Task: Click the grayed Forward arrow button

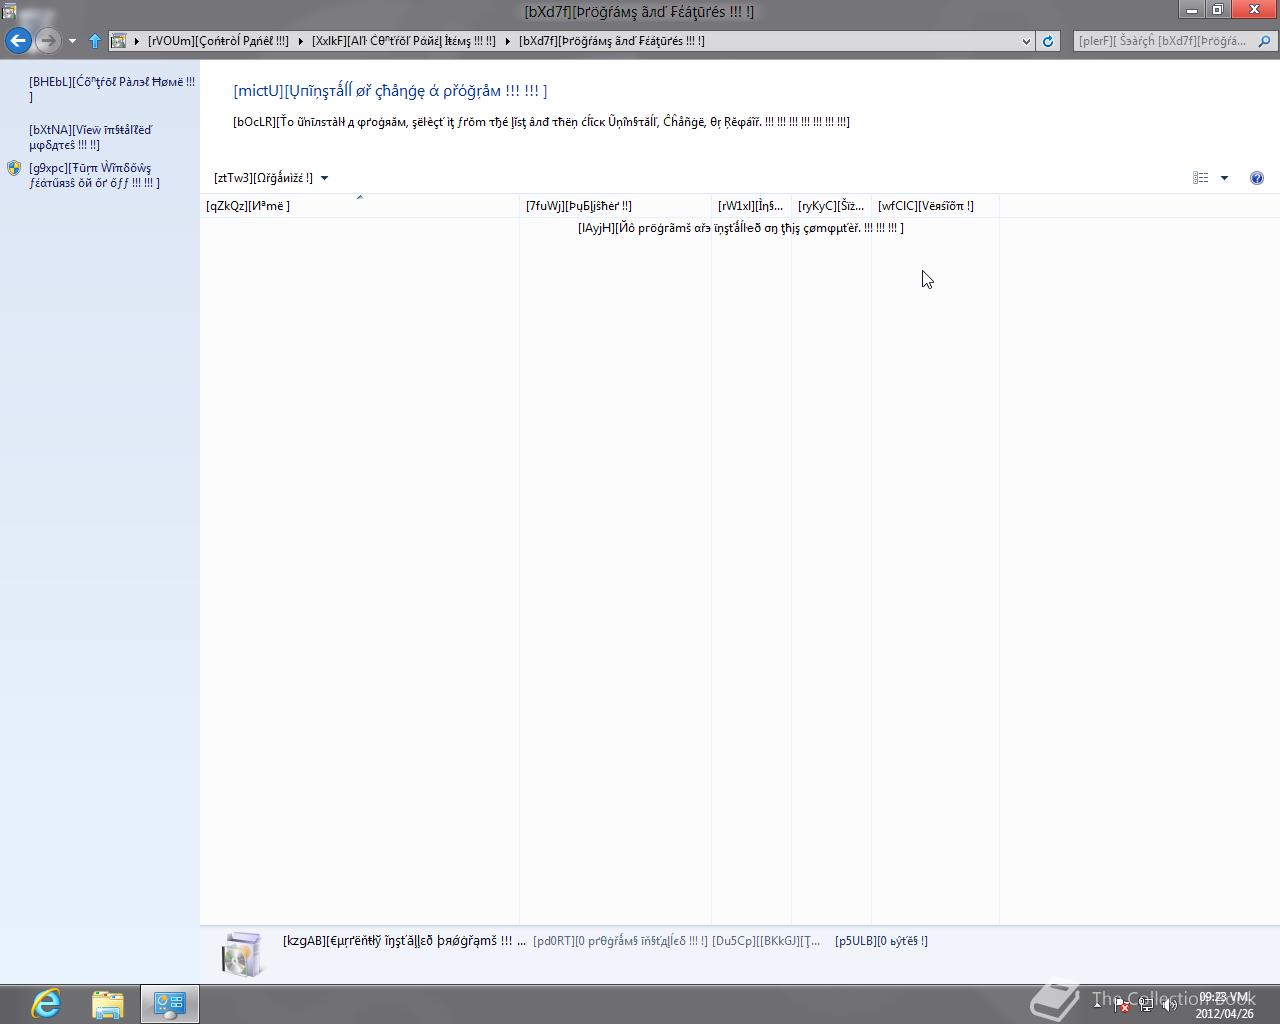Action: click(48, 41)
